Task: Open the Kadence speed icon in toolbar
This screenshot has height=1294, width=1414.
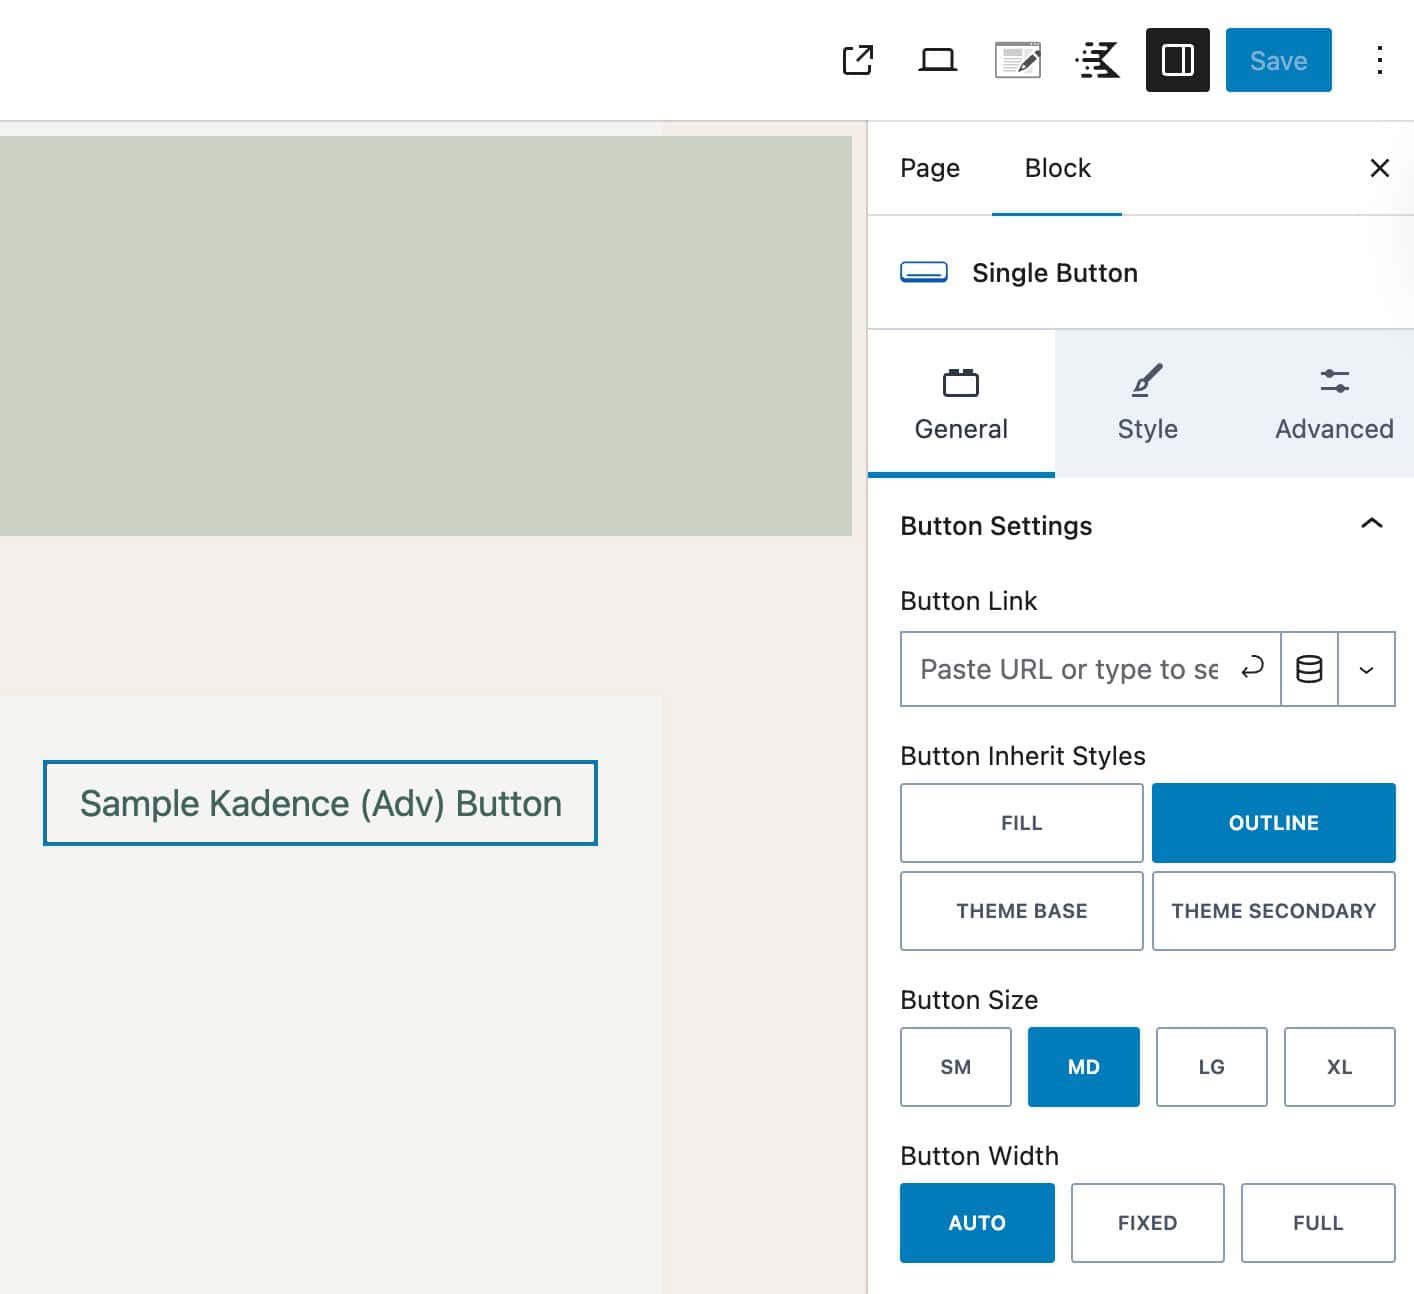Action: point(1097,60)
